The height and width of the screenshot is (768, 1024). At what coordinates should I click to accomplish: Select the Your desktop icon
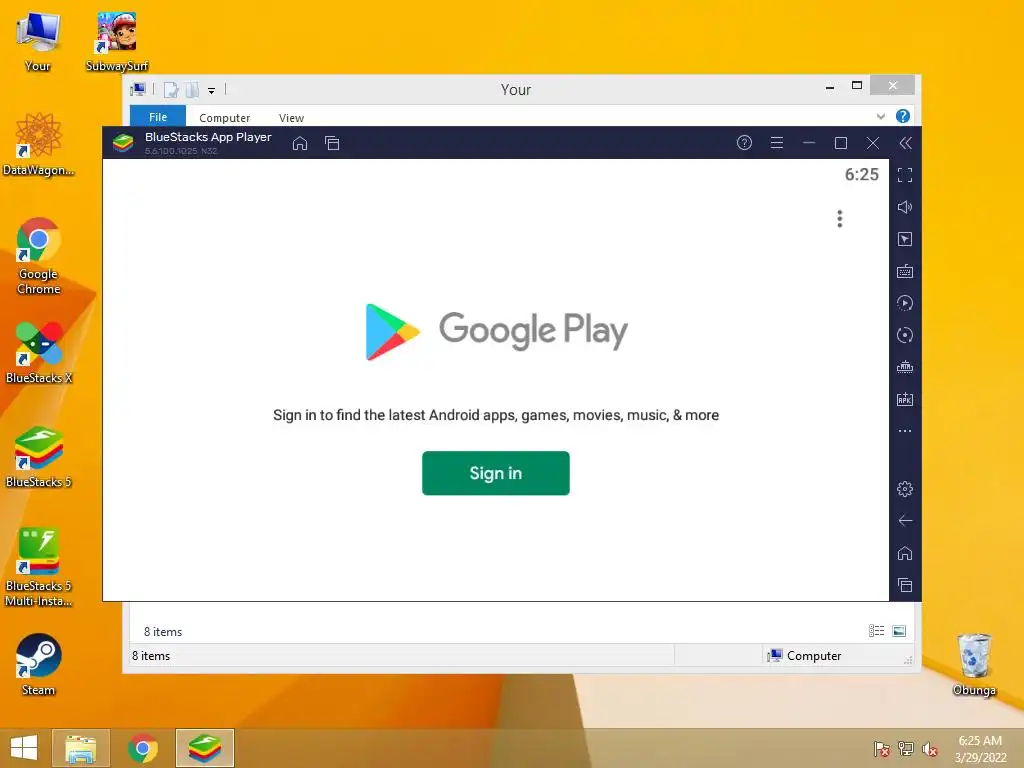pyautogui.click(x=38, y=40)
